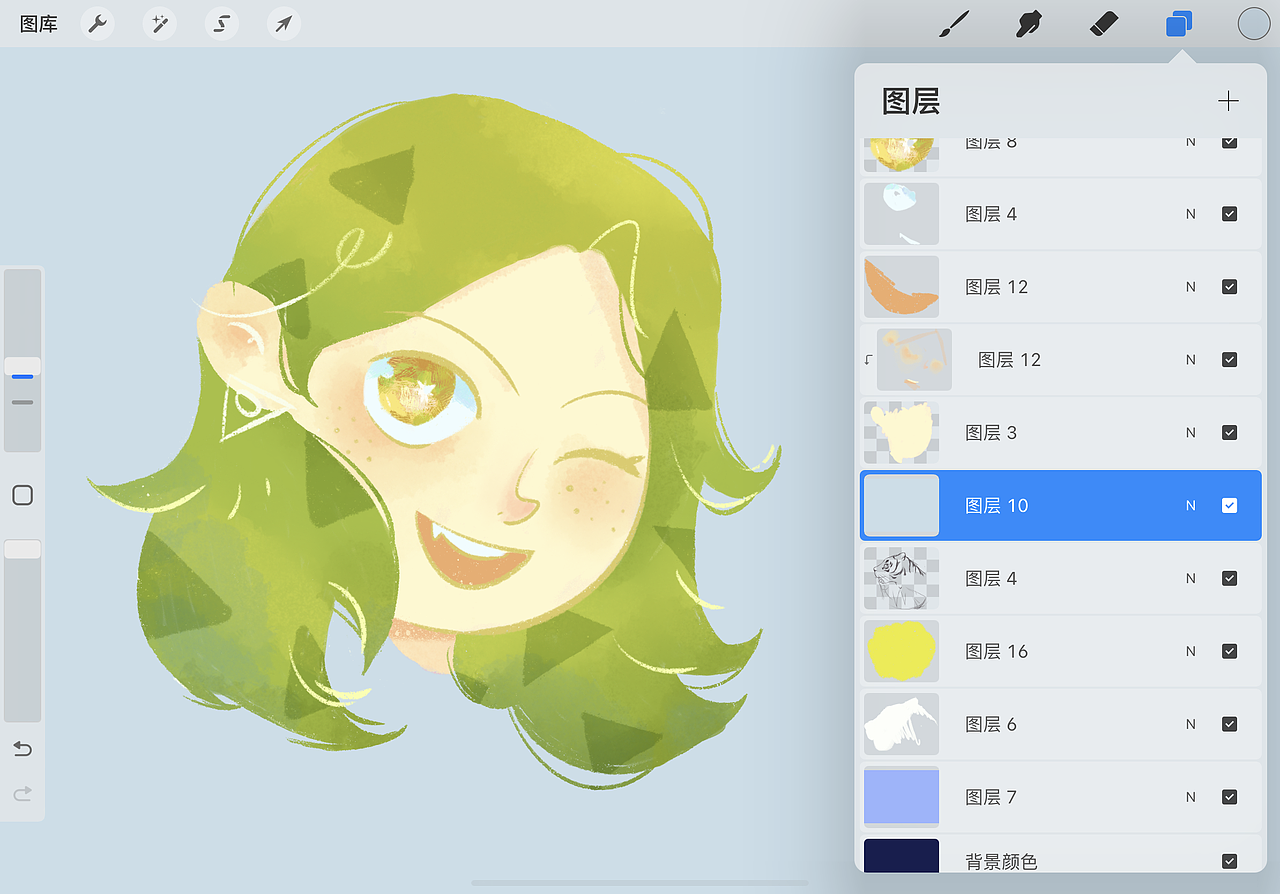Click the light blue thumbnail of 图层 10
1280x894 pixels.
(x=901, y=506)
